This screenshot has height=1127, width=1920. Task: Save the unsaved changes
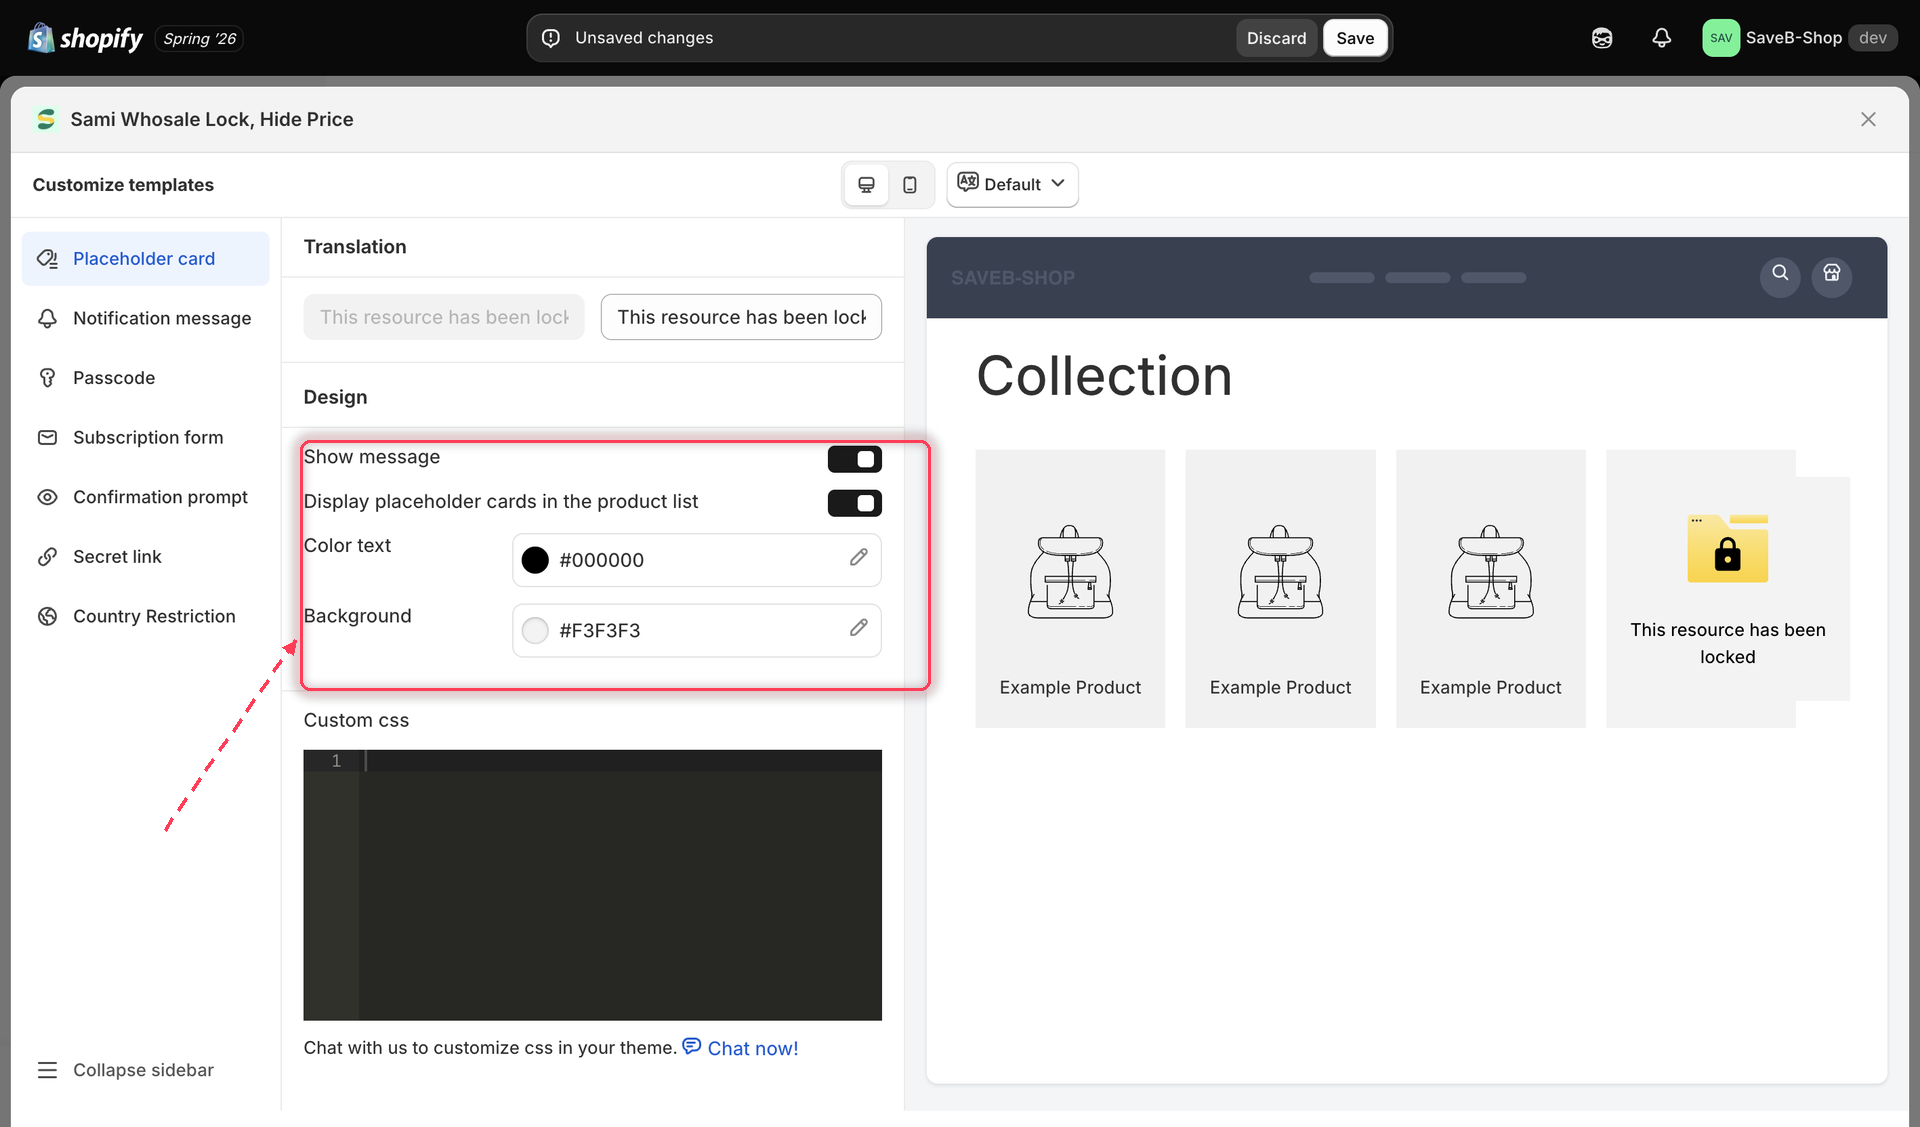[1355, 38]
